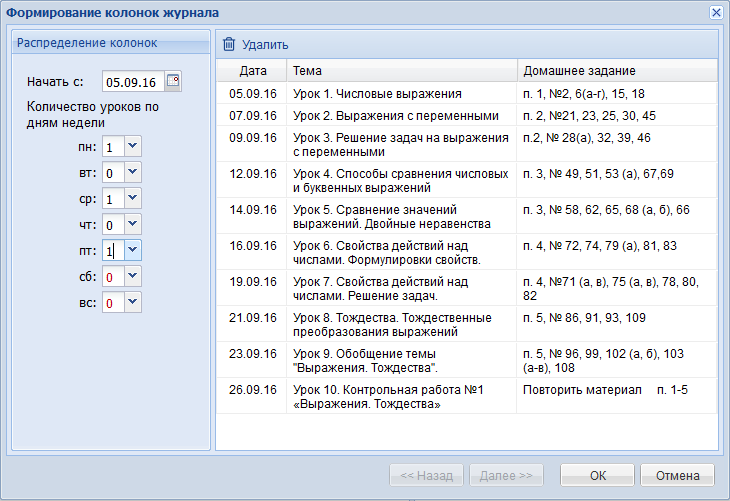Open the ср lessons count dropdown

(133, 199)
